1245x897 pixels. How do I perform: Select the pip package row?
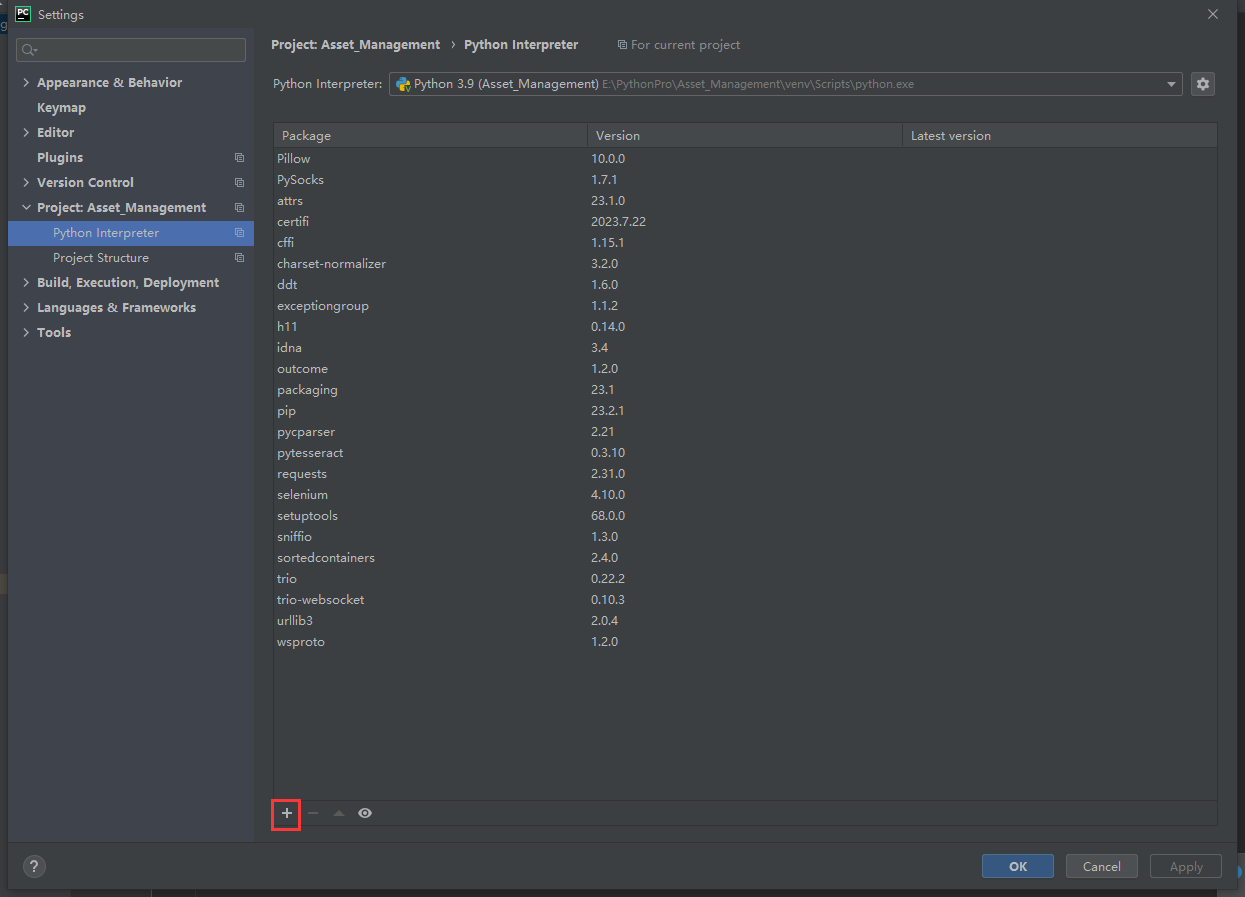[745, 411]
